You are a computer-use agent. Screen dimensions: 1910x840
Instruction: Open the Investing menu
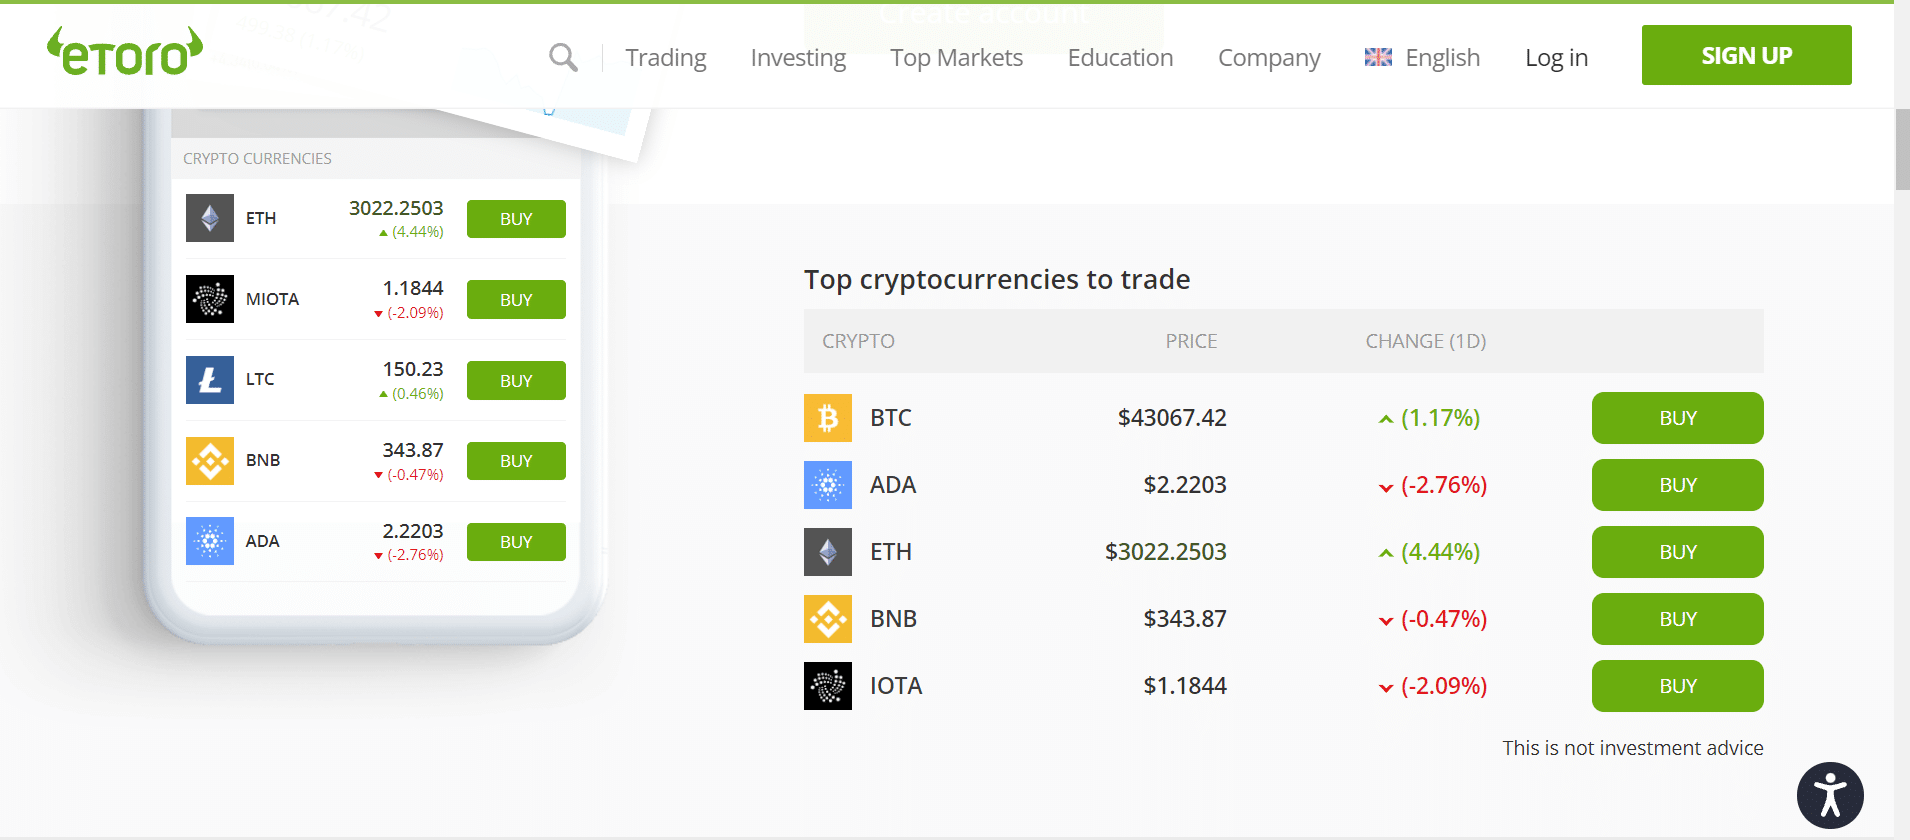[798, 58]
